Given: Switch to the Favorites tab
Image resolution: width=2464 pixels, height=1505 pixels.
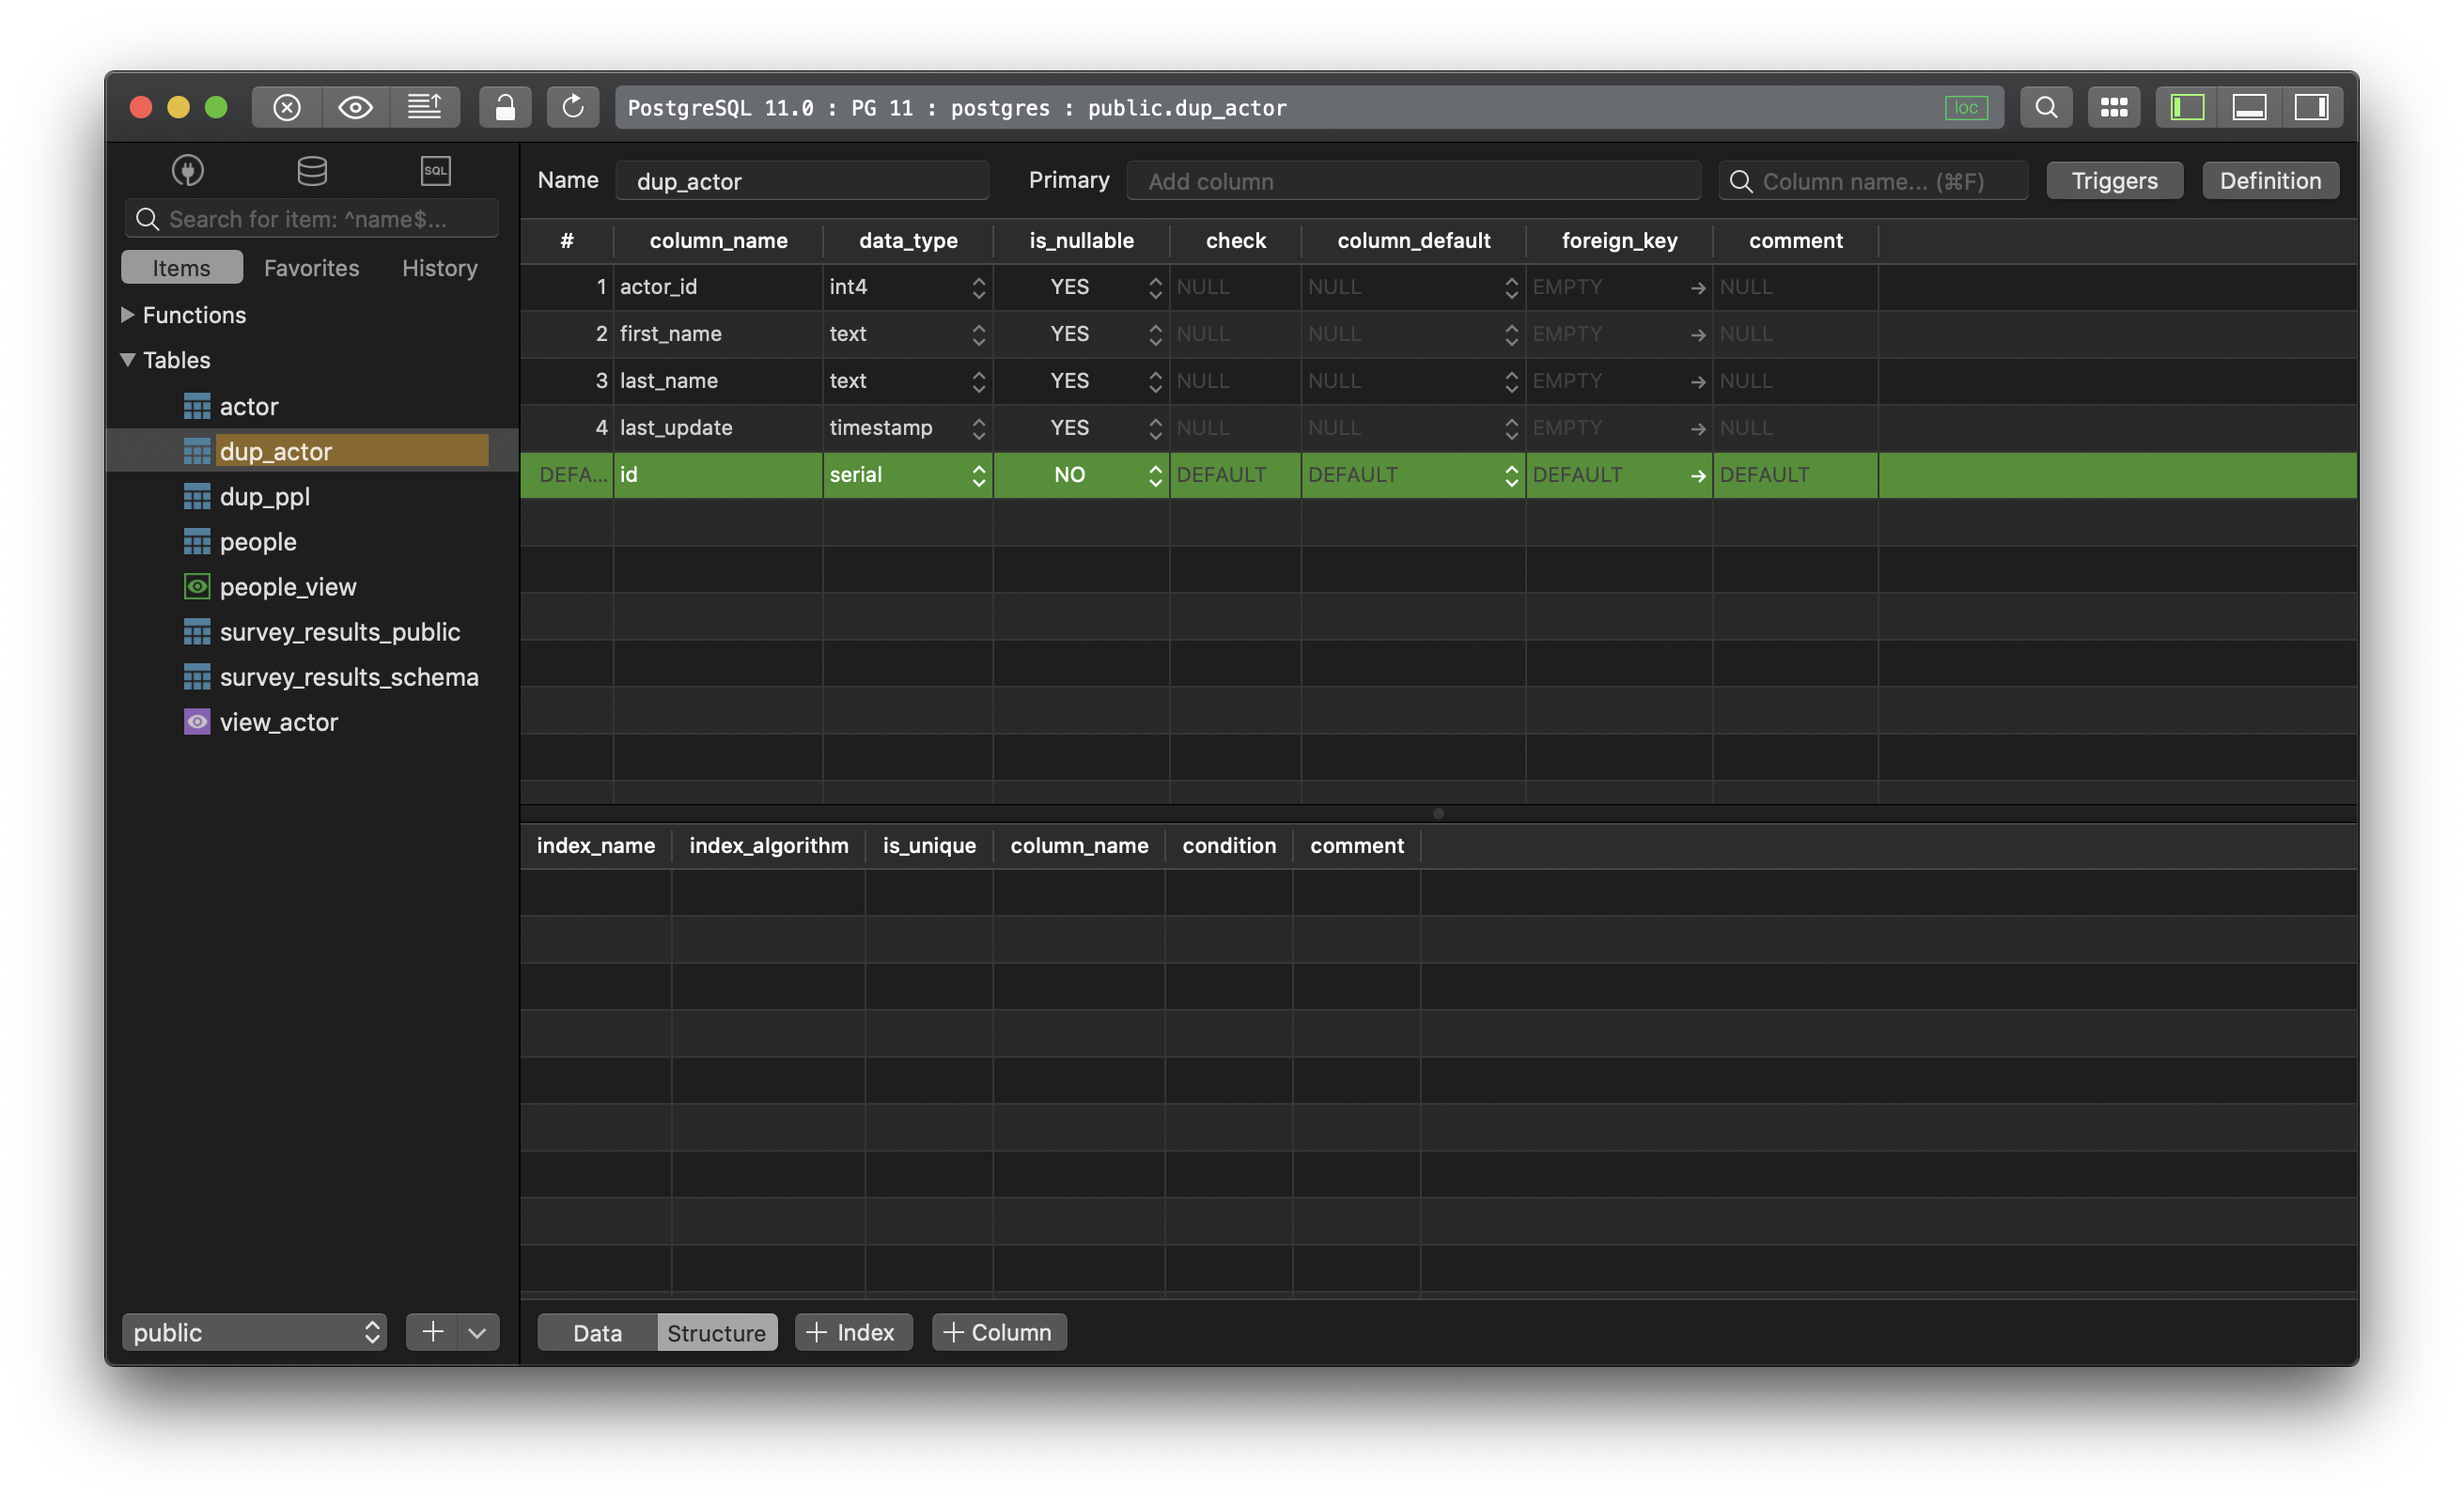Looking at the screenshot, I should pos(311,267).
